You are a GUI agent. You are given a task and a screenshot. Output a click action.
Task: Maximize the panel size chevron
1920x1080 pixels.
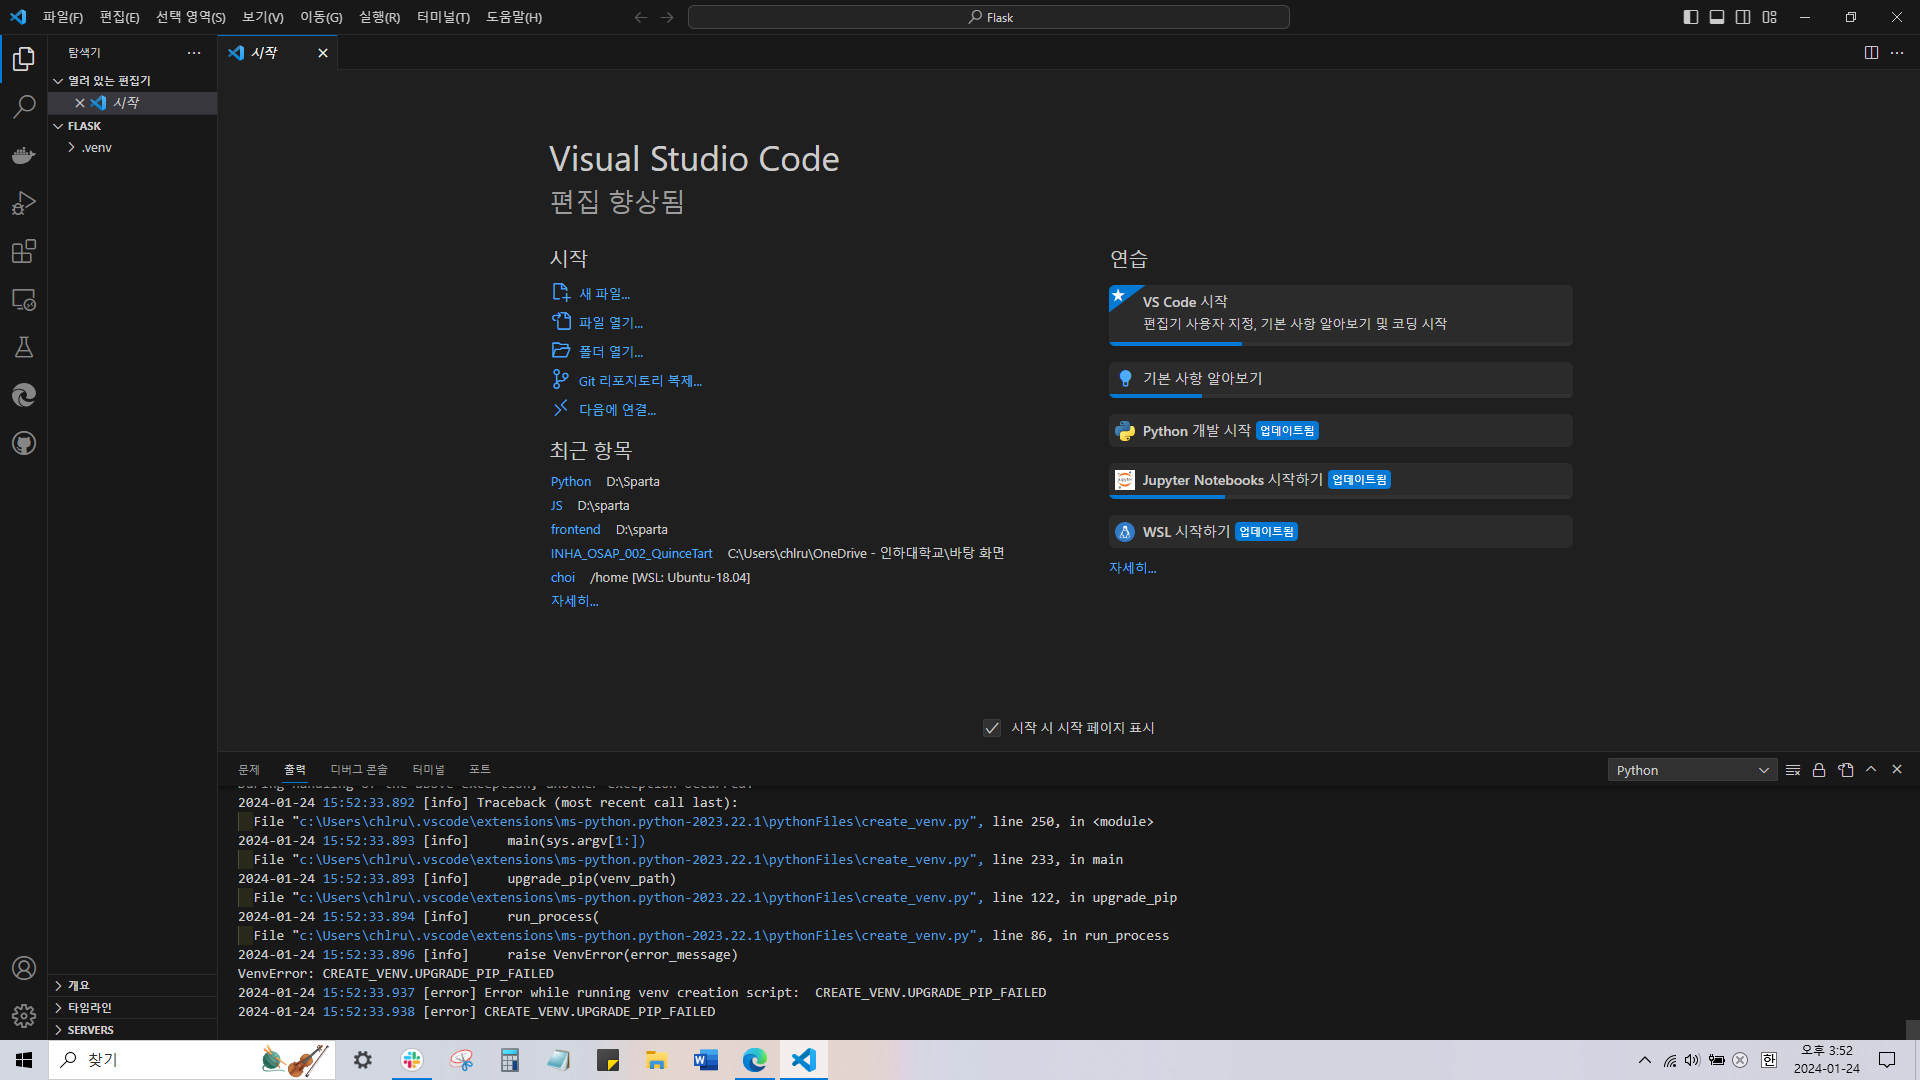1871,770
